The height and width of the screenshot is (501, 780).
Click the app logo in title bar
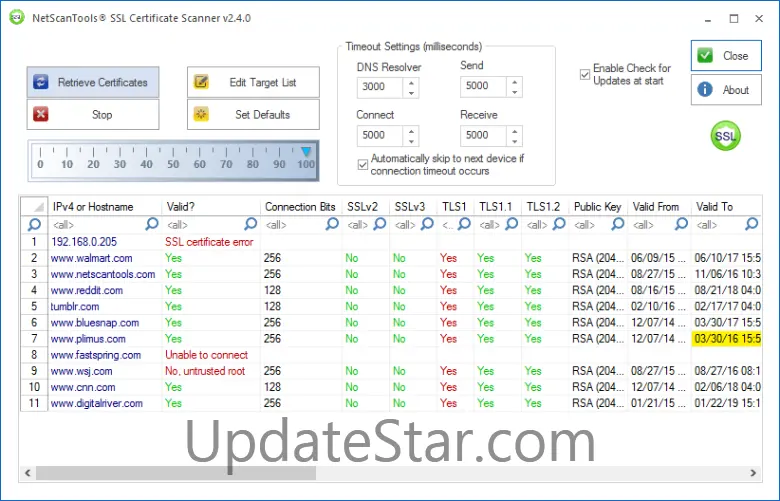(x=17, y=17)
